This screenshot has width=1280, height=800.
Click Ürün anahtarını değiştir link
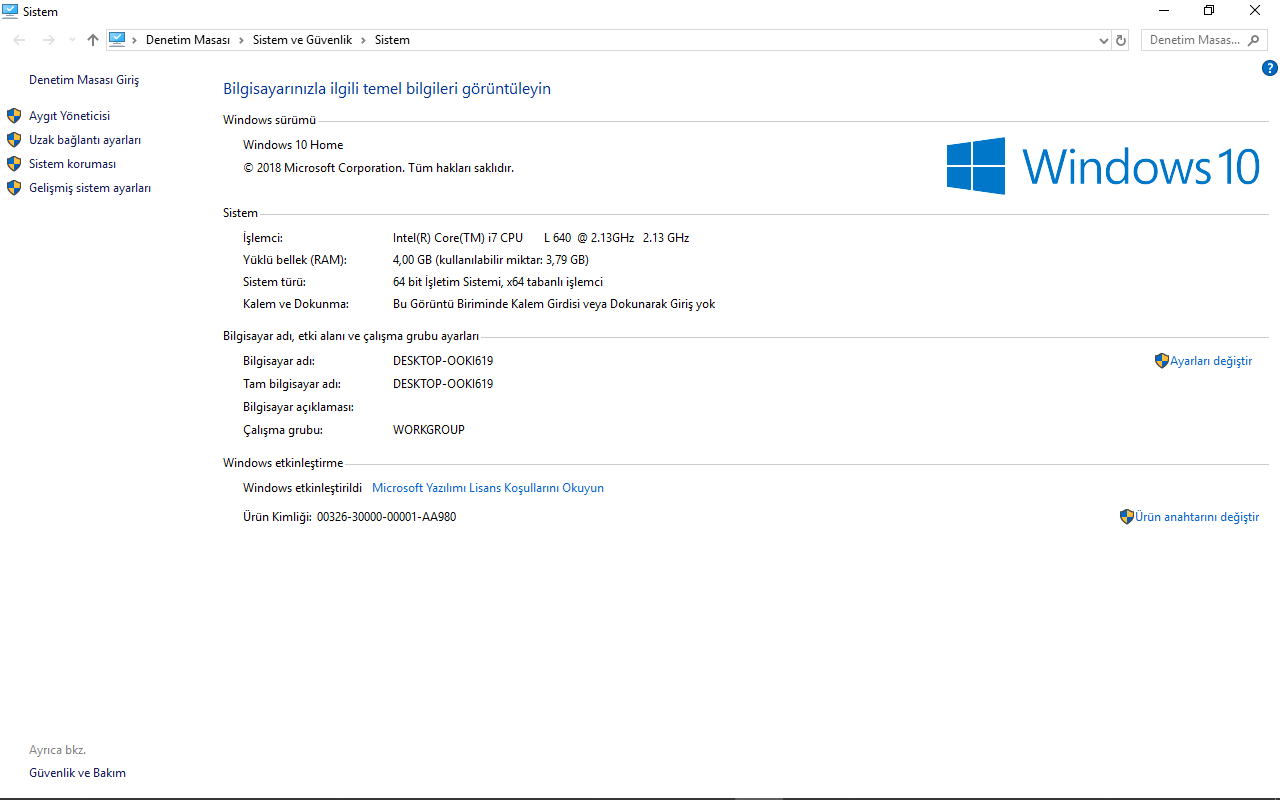(1197, 517)
